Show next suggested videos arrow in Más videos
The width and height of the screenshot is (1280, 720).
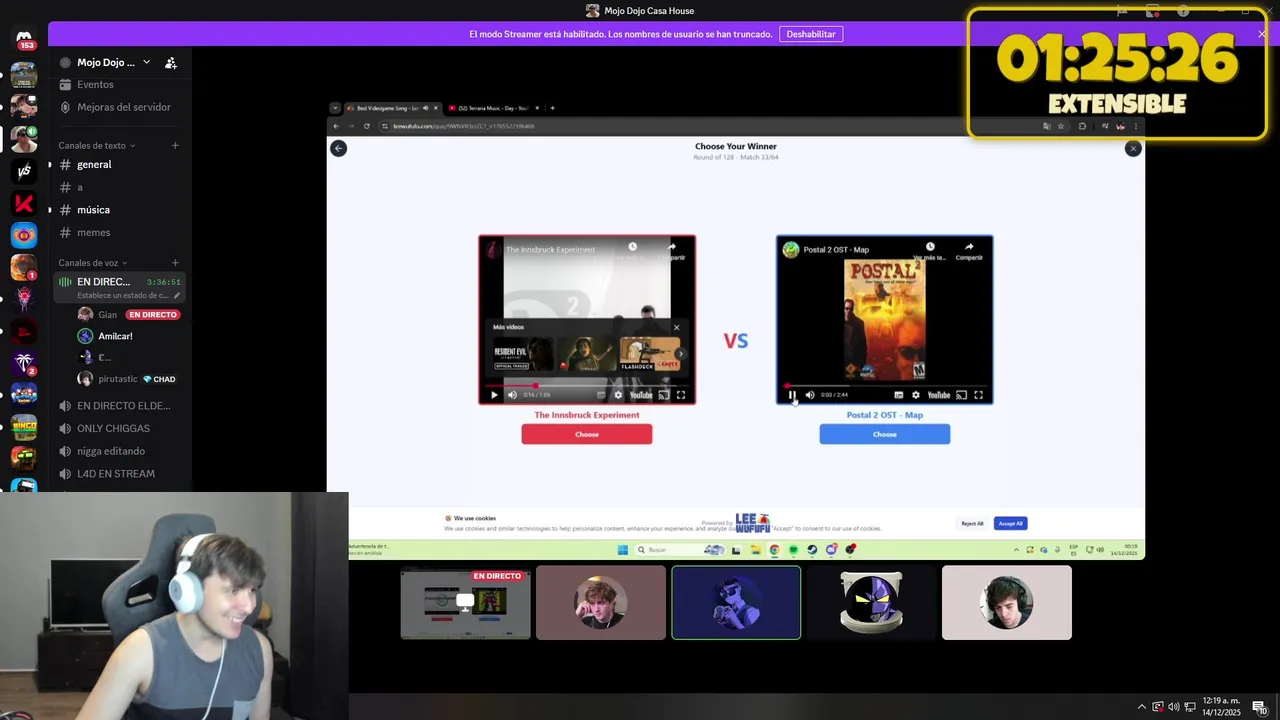pos(681,353)
